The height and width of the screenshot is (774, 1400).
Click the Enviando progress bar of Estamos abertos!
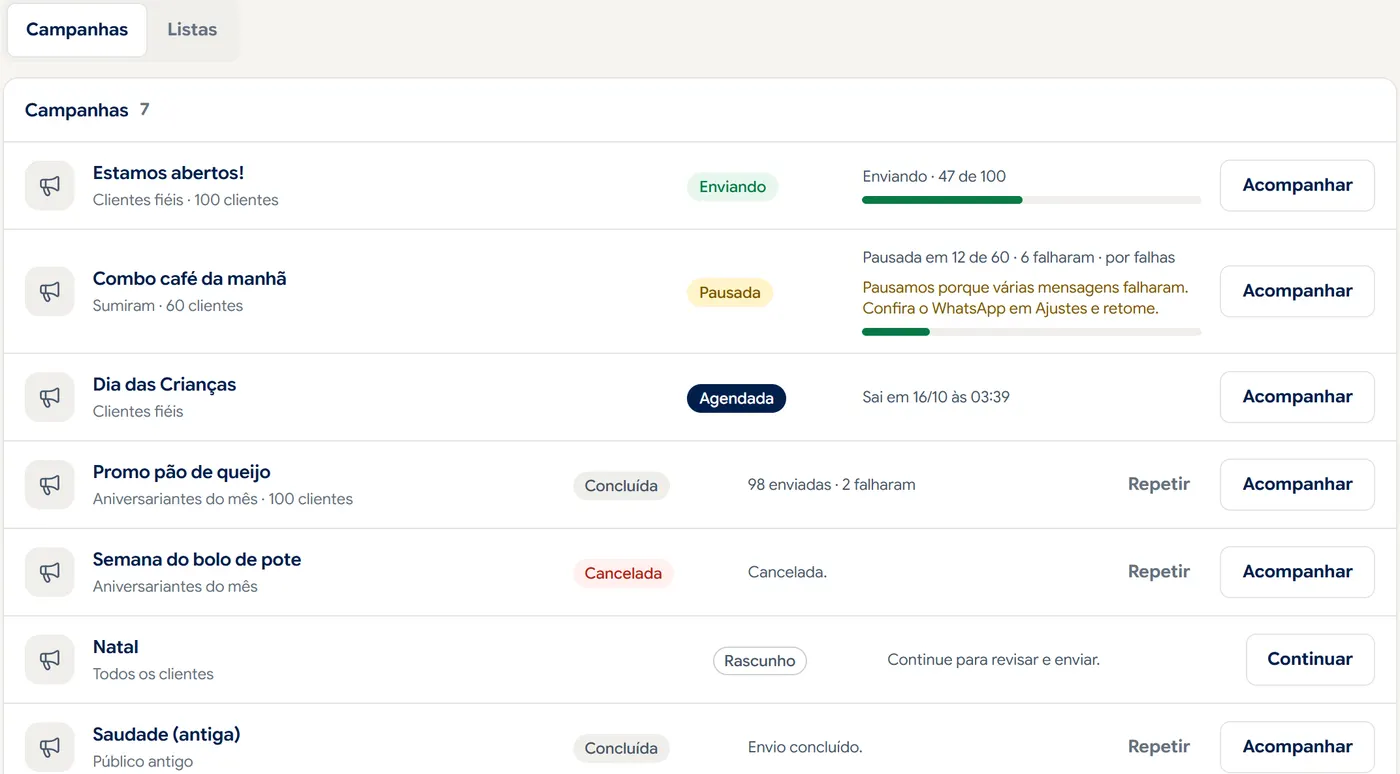pos(1031,200)
